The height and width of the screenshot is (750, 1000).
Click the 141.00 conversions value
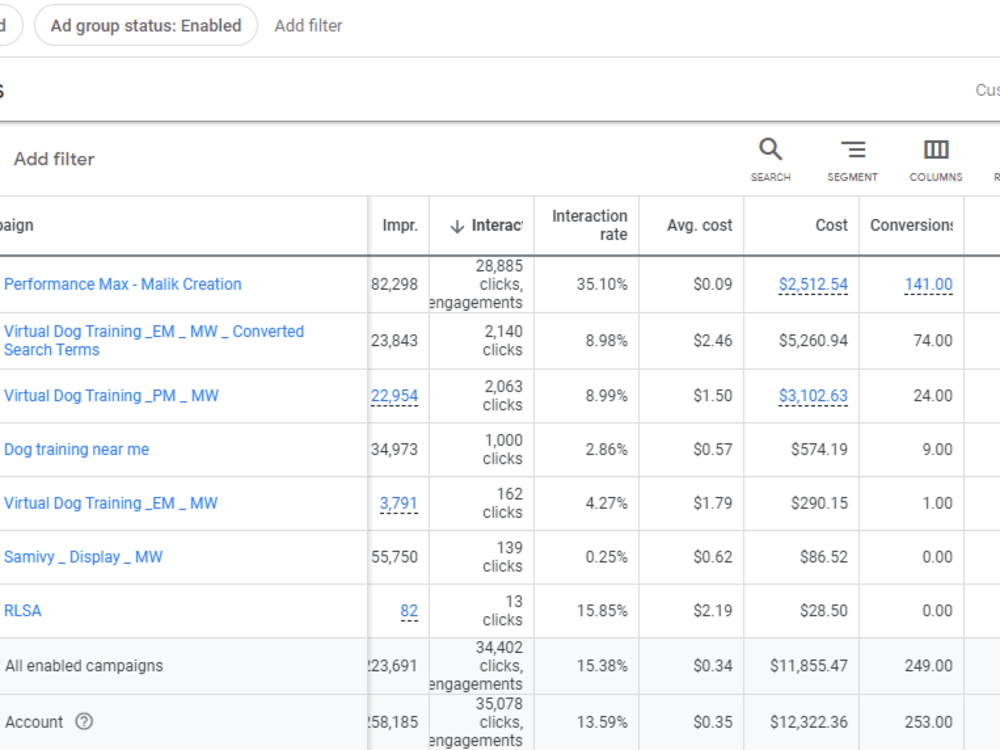[x=929, y=284]
